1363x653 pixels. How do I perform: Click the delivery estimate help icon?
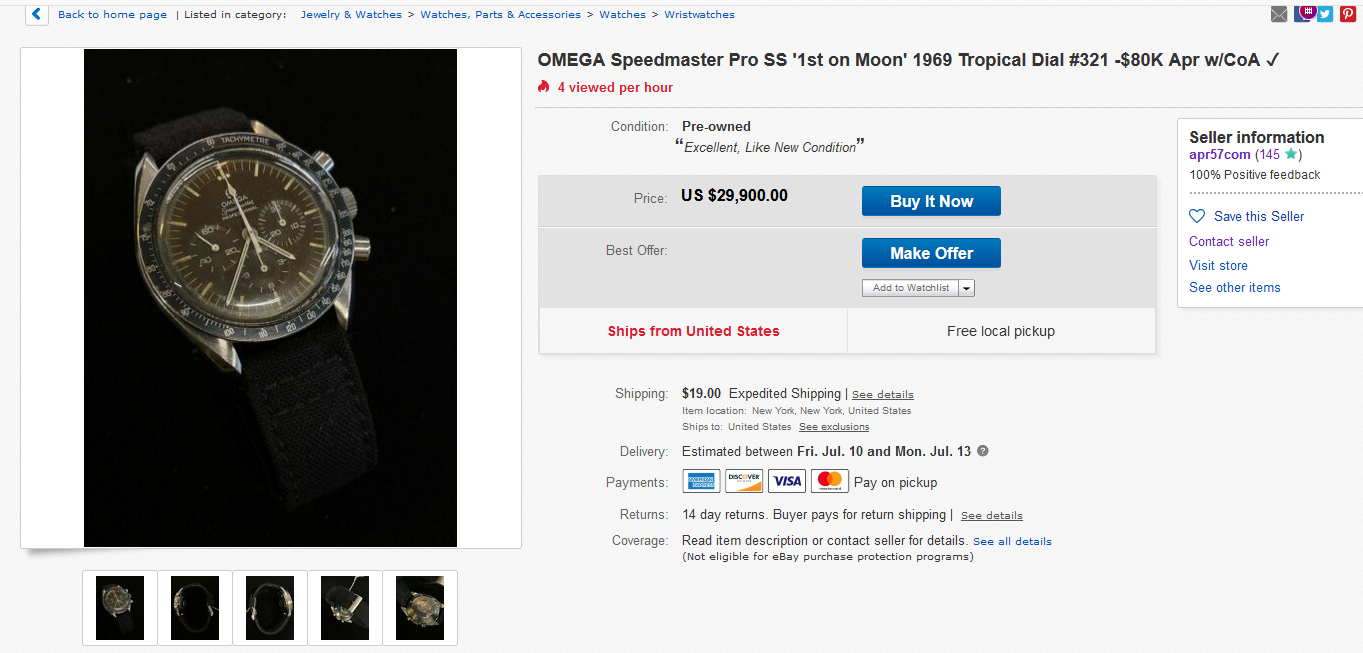(982, 451)
